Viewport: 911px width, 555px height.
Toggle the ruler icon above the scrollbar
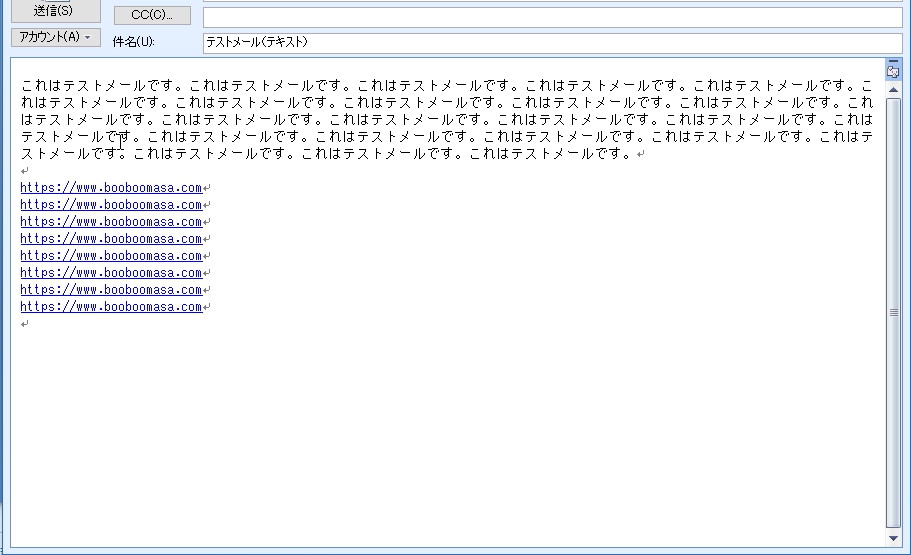893,72
